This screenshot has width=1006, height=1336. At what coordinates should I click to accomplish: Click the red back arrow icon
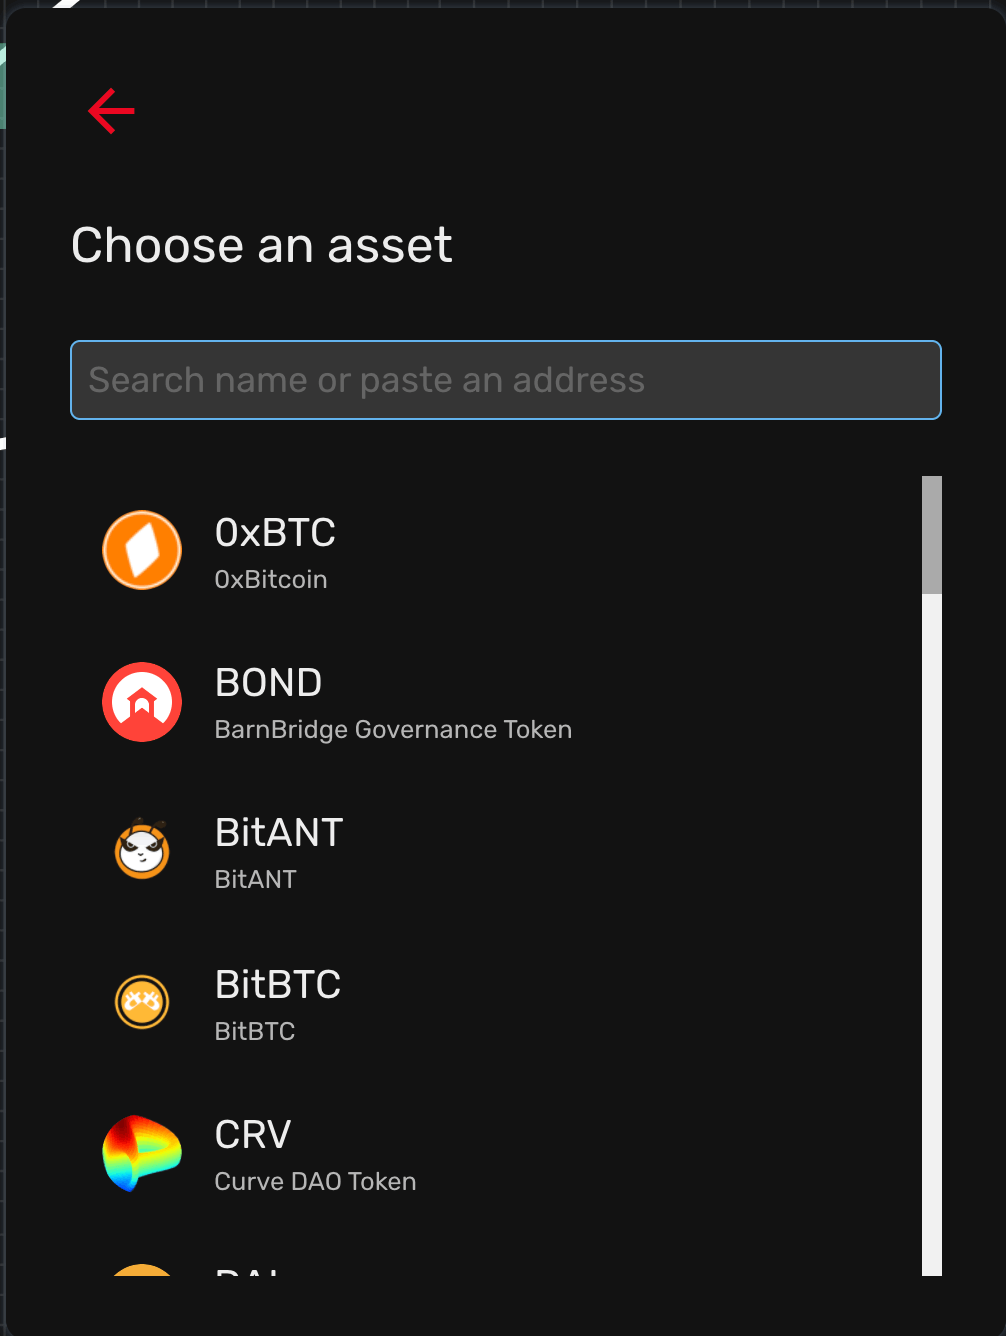coord(111,110)
